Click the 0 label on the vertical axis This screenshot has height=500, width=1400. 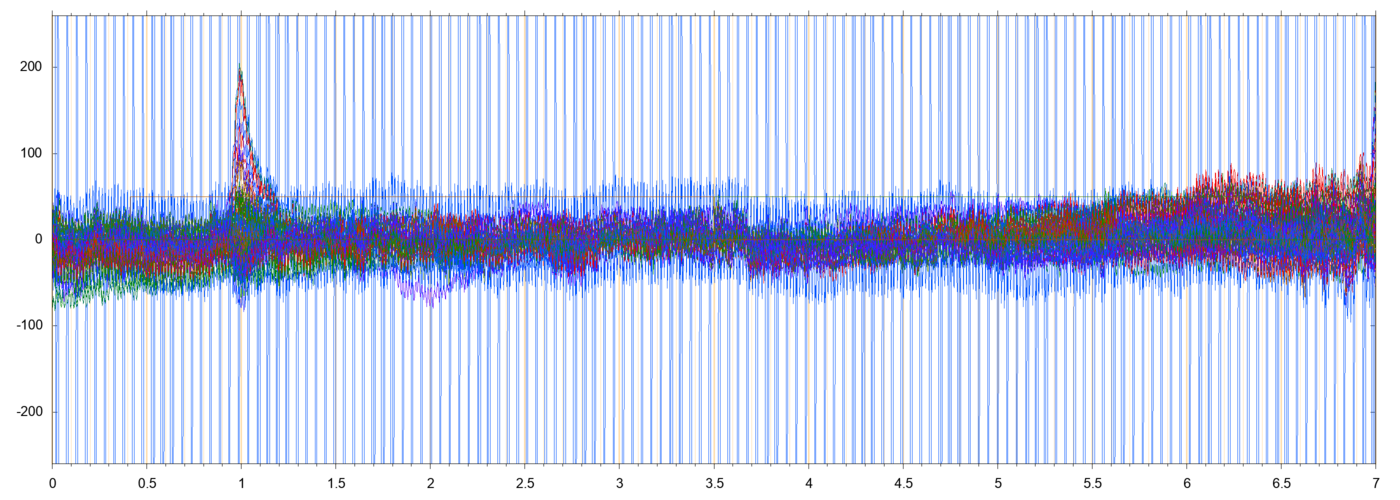pyautogui.click(x=39, y=240)
